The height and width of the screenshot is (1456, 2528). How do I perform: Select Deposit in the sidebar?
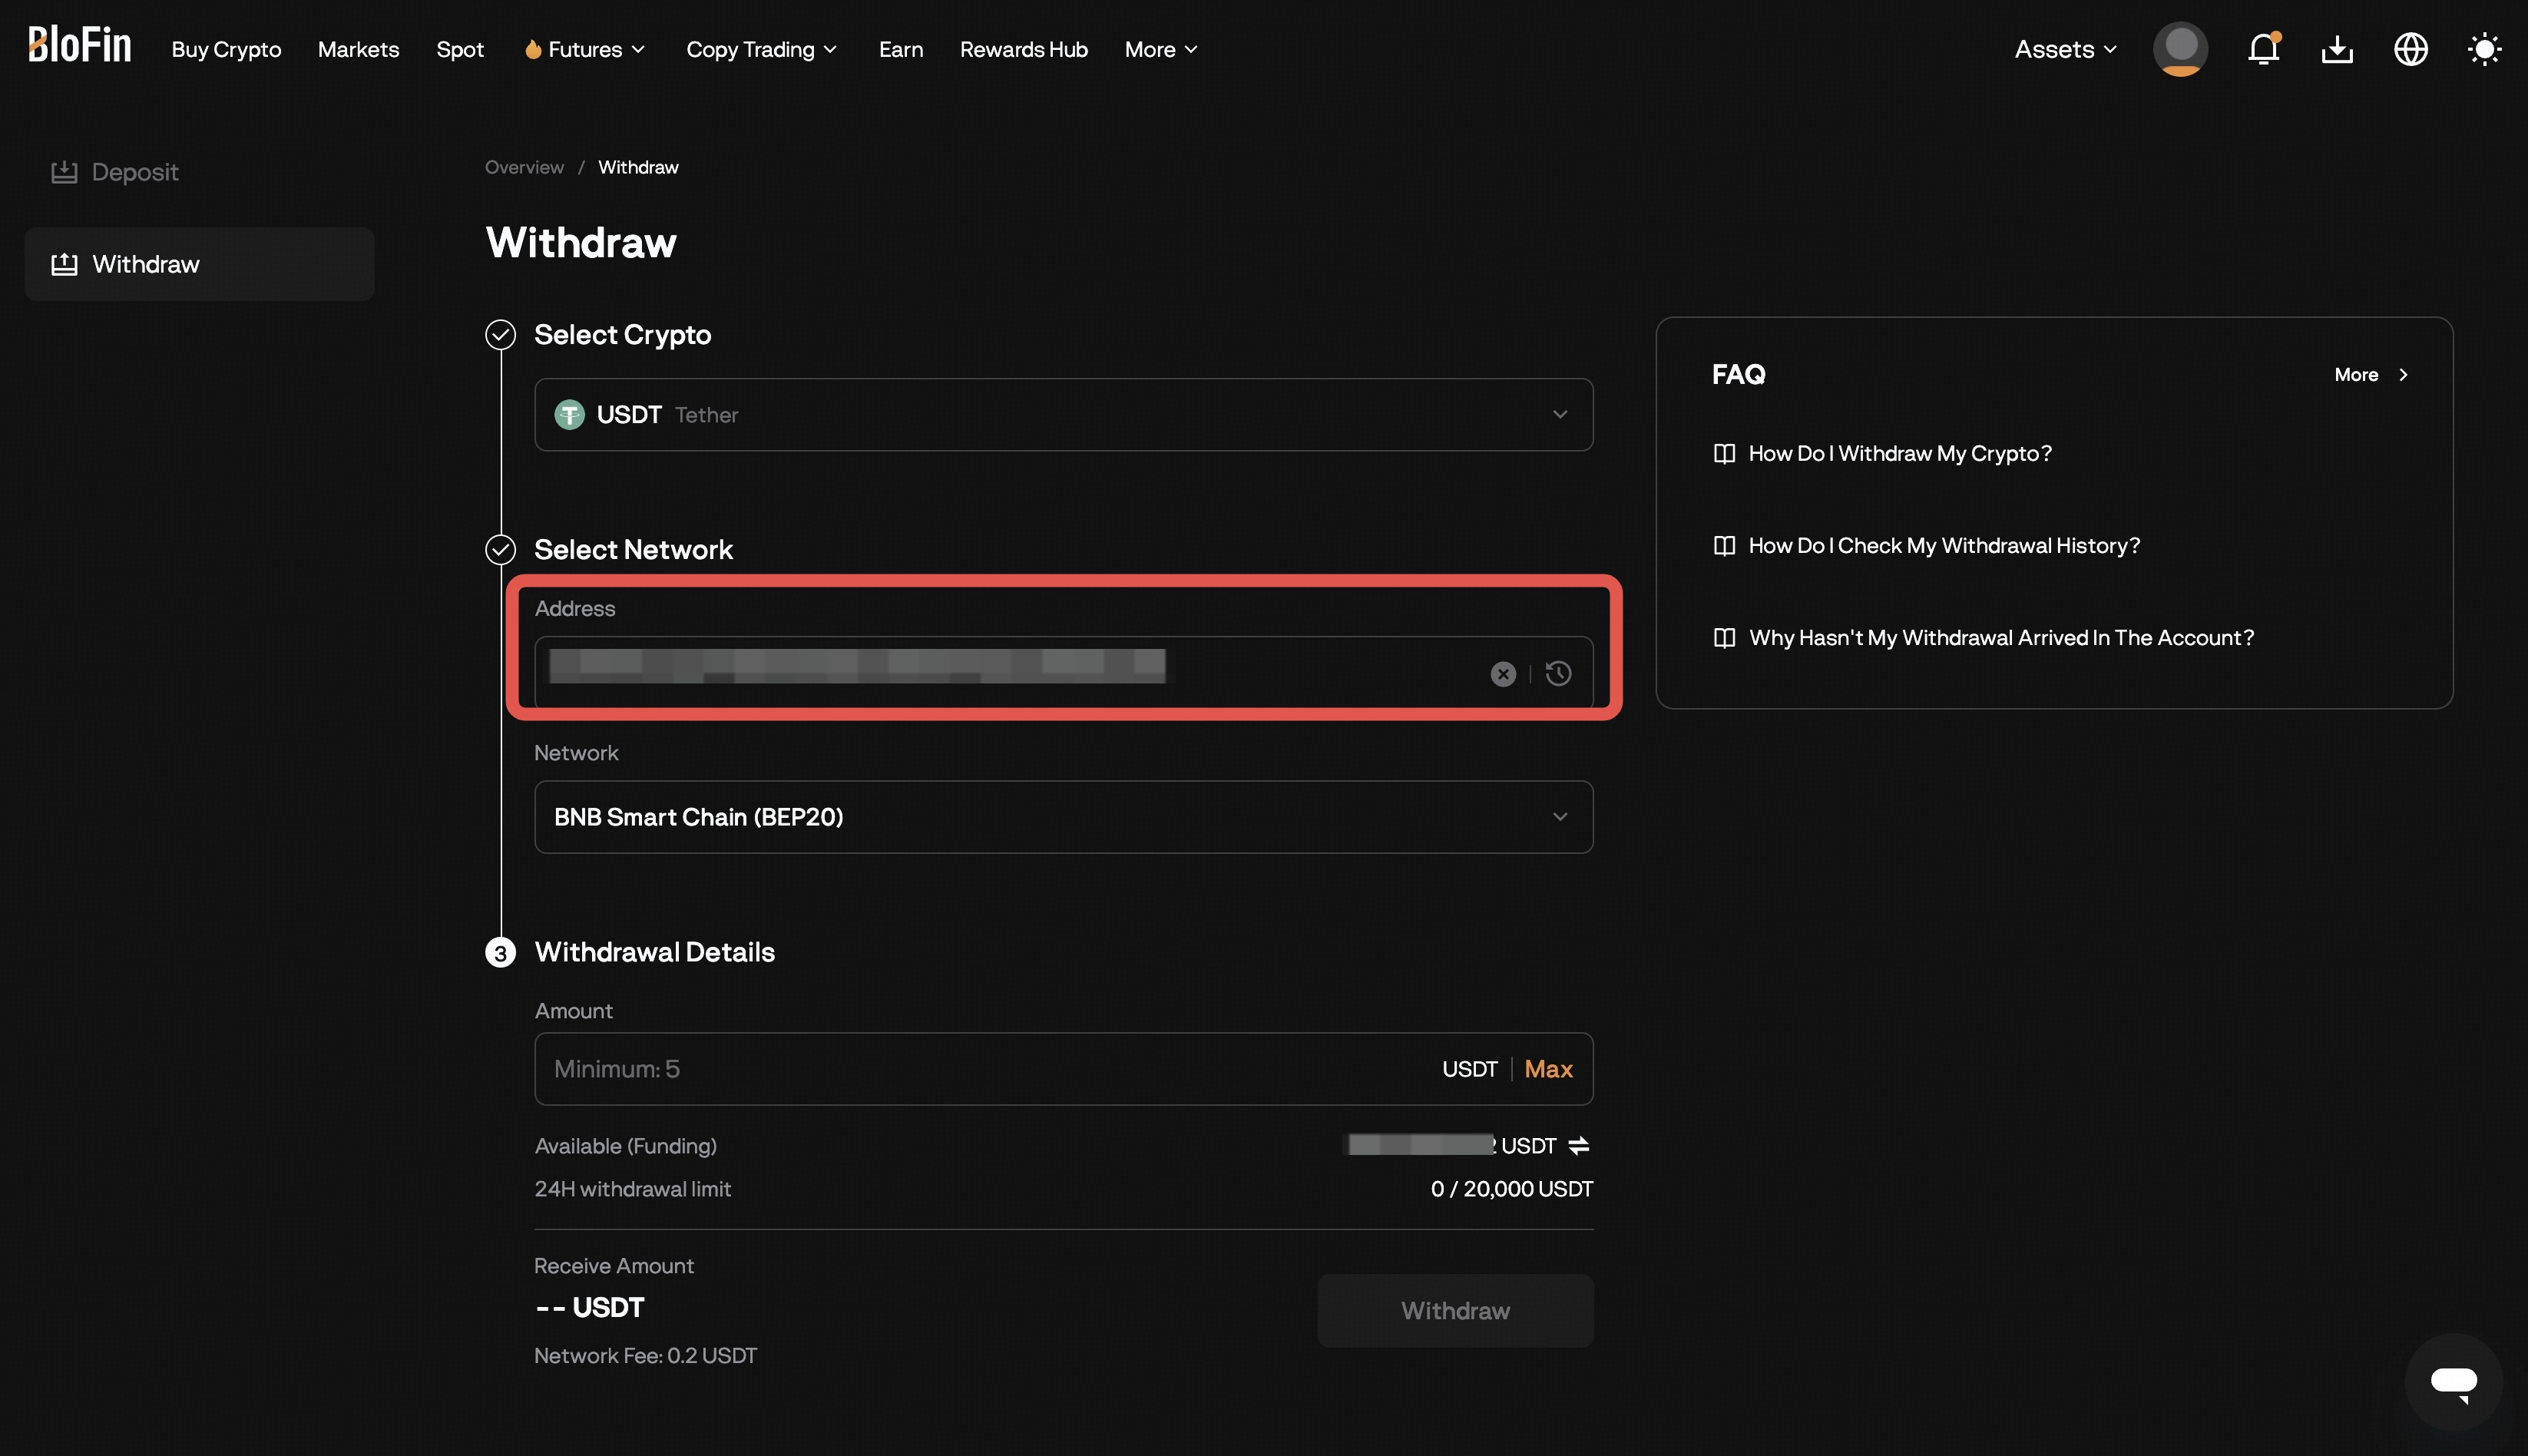click(134, 171)
